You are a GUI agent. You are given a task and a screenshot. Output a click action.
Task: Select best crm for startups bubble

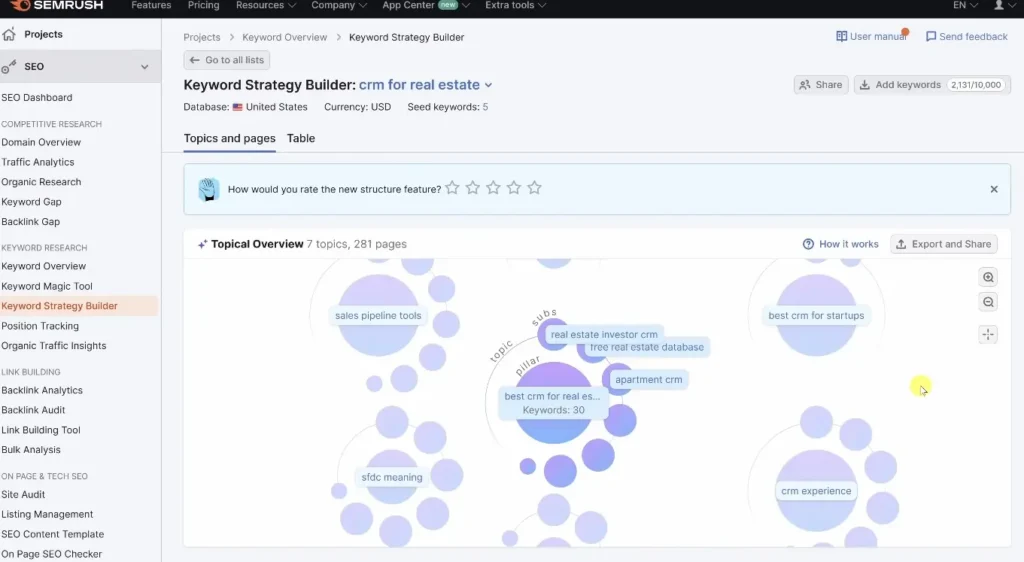pyautogui.click(x=816, y=315)
